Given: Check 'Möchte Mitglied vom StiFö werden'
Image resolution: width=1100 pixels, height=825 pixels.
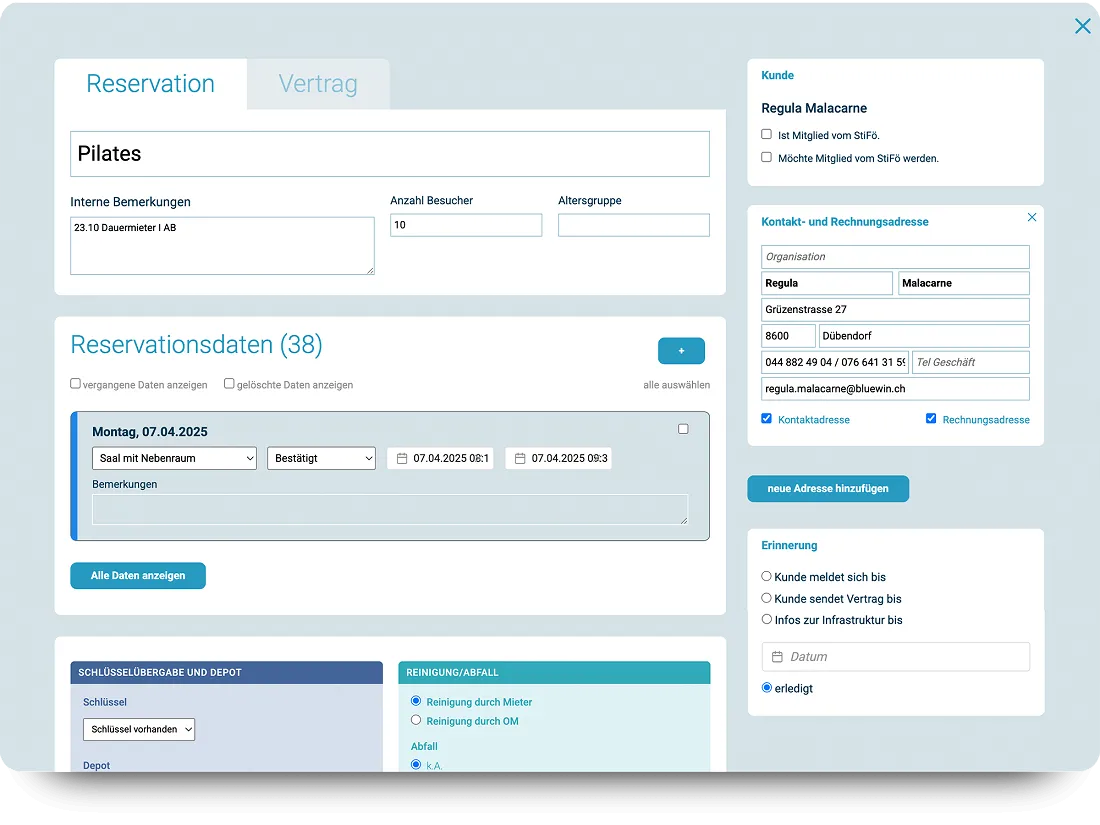Looking at the screenshot, I should pyautogui.click(x=766, y=157).
